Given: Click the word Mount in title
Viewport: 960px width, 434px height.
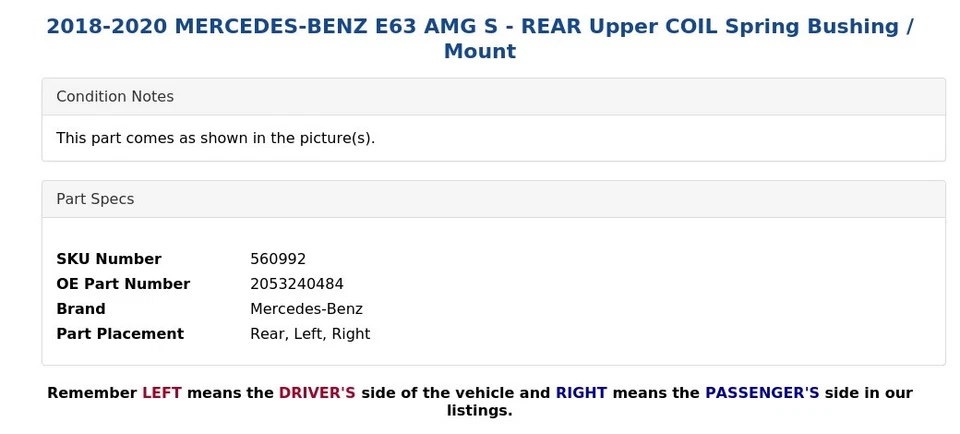Looking at the screenshot, I should click(x=480, y=52).
